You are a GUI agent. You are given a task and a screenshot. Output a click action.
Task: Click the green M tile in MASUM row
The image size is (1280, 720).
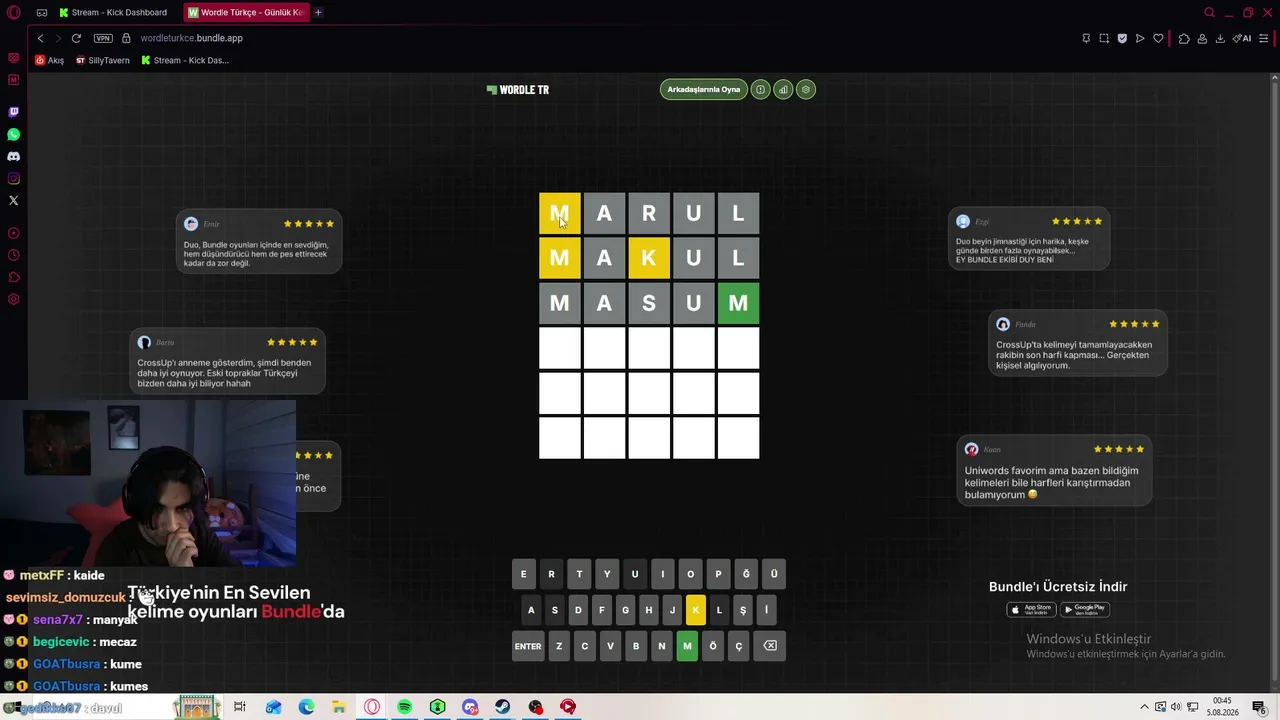[x=738, y=303]
